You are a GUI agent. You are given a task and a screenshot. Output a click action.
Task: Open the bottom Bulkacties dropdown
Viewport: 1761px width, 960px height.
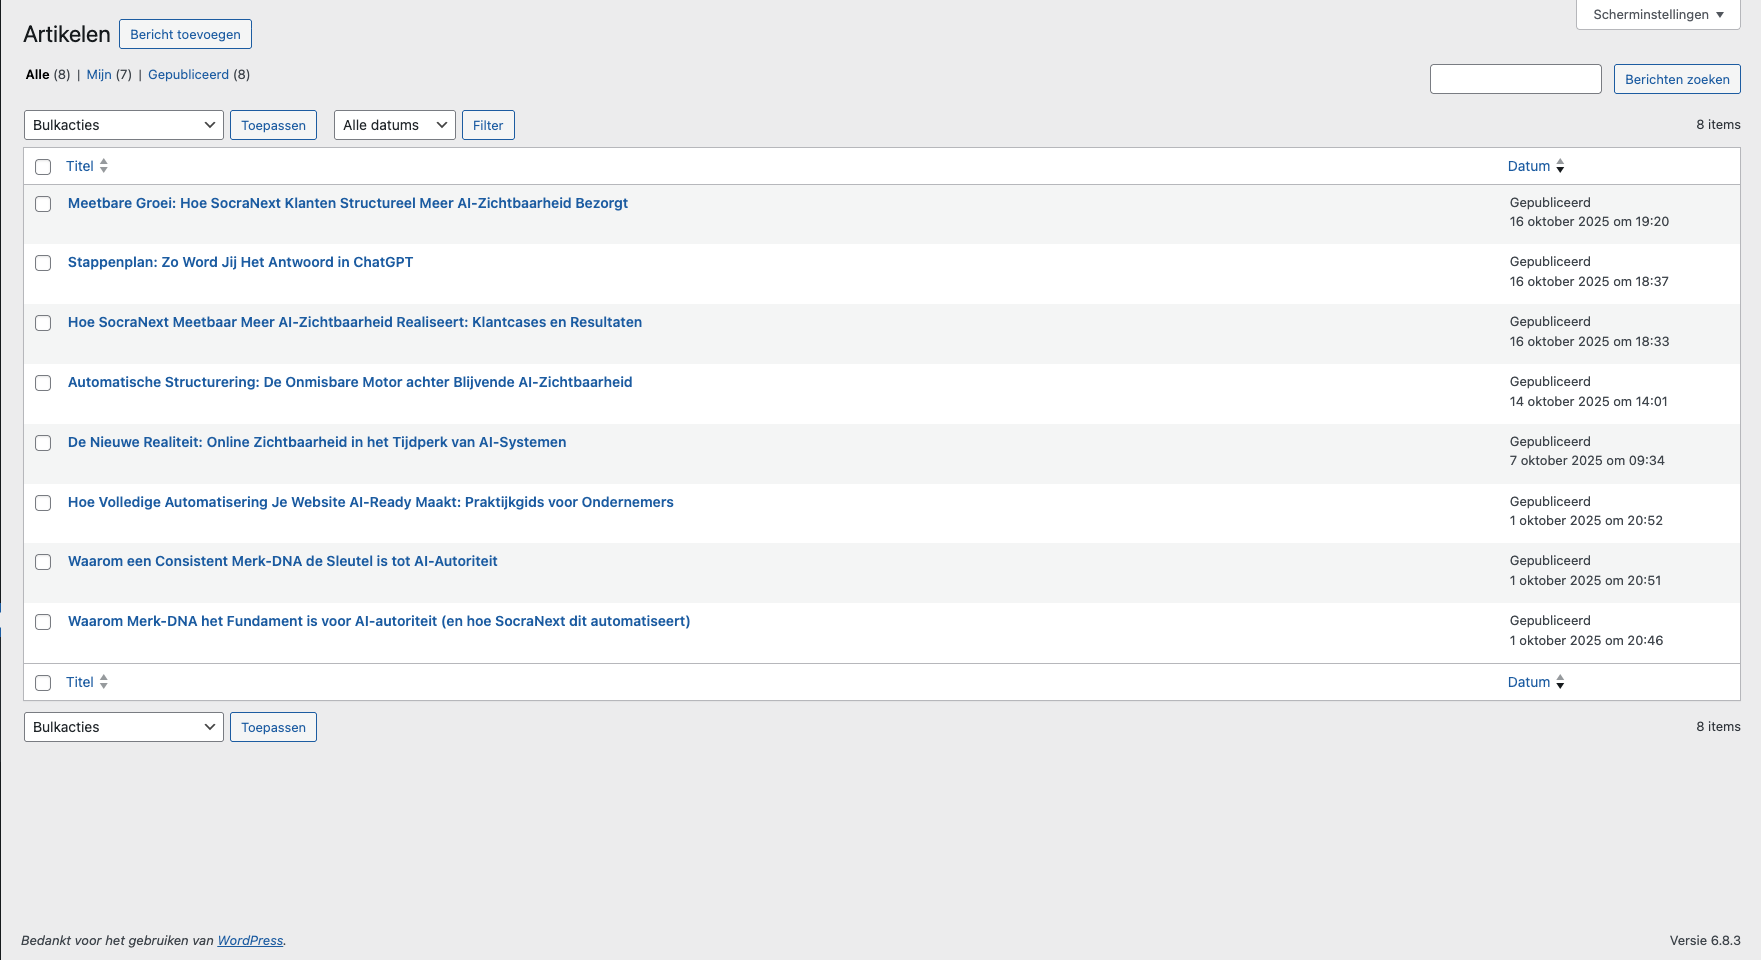pos(123,727)
